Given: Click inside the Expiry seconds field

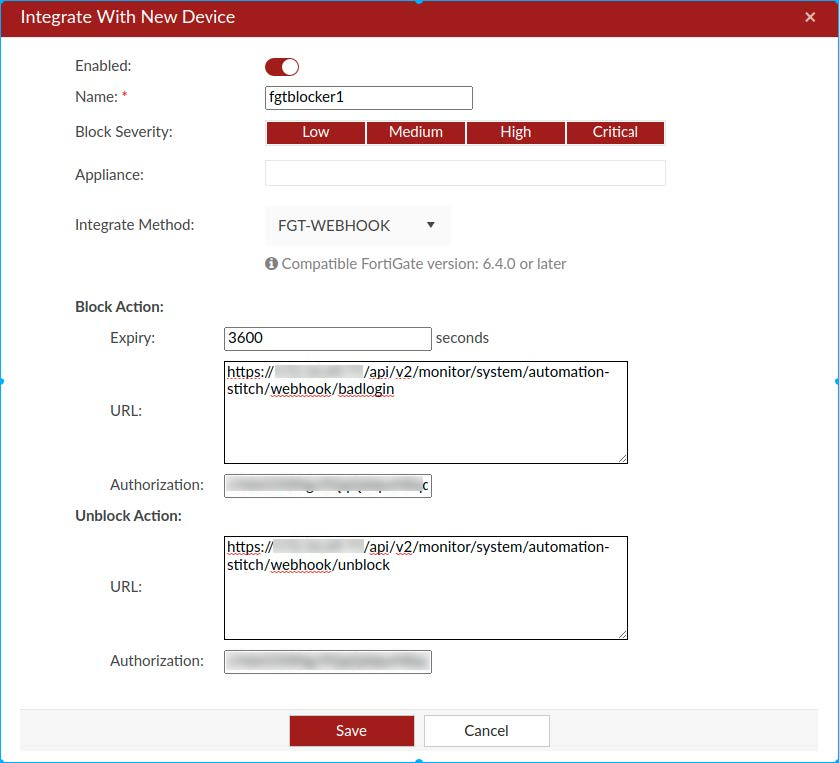Looking at the screenshot, I should [x=327, y=338].
